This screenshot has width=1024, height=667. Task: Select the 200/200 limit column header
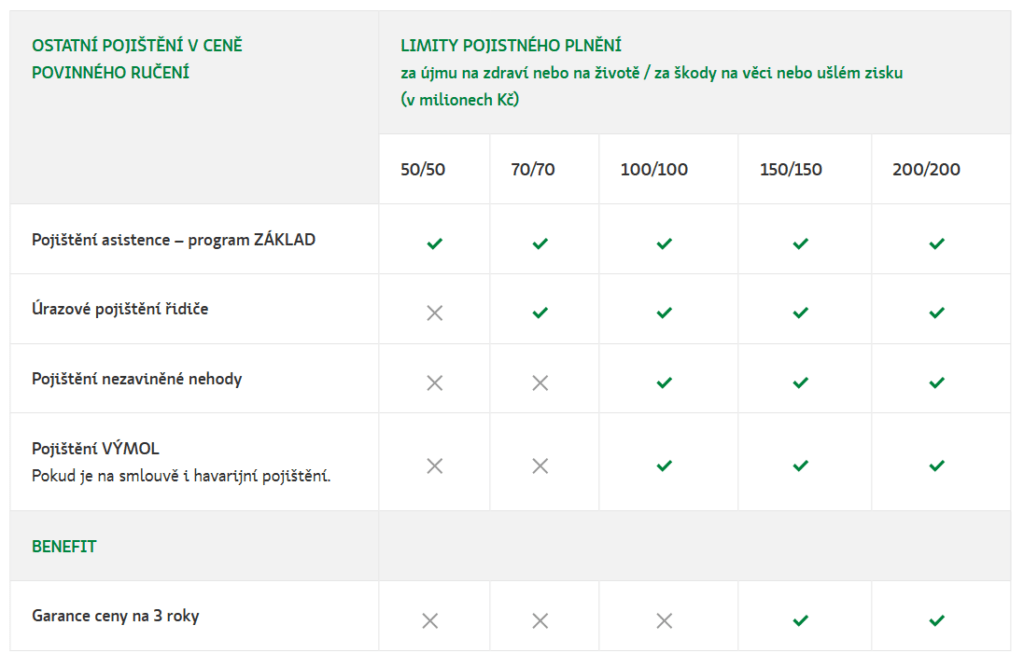click(x=926, y=170)
